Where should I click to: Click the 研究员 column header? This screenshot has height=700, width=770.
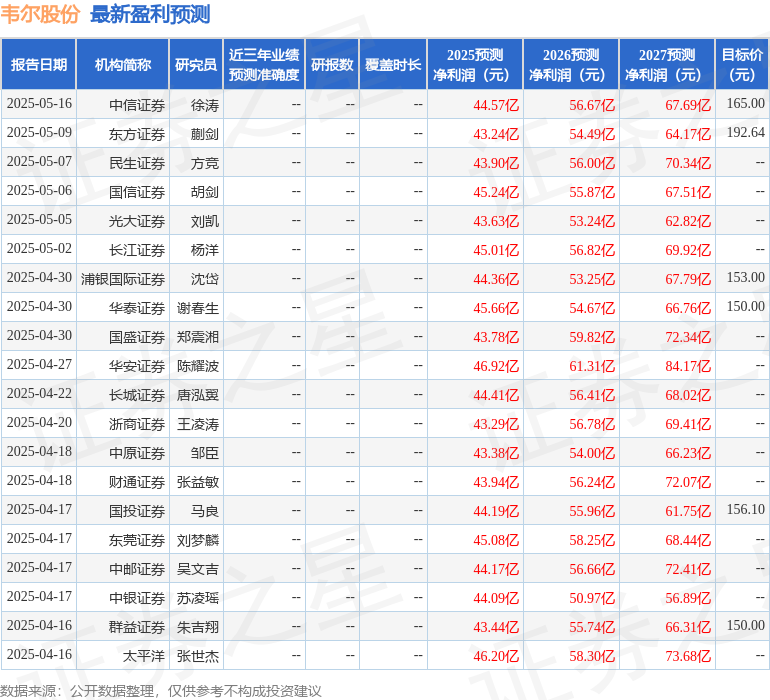(x=195, y=65)
